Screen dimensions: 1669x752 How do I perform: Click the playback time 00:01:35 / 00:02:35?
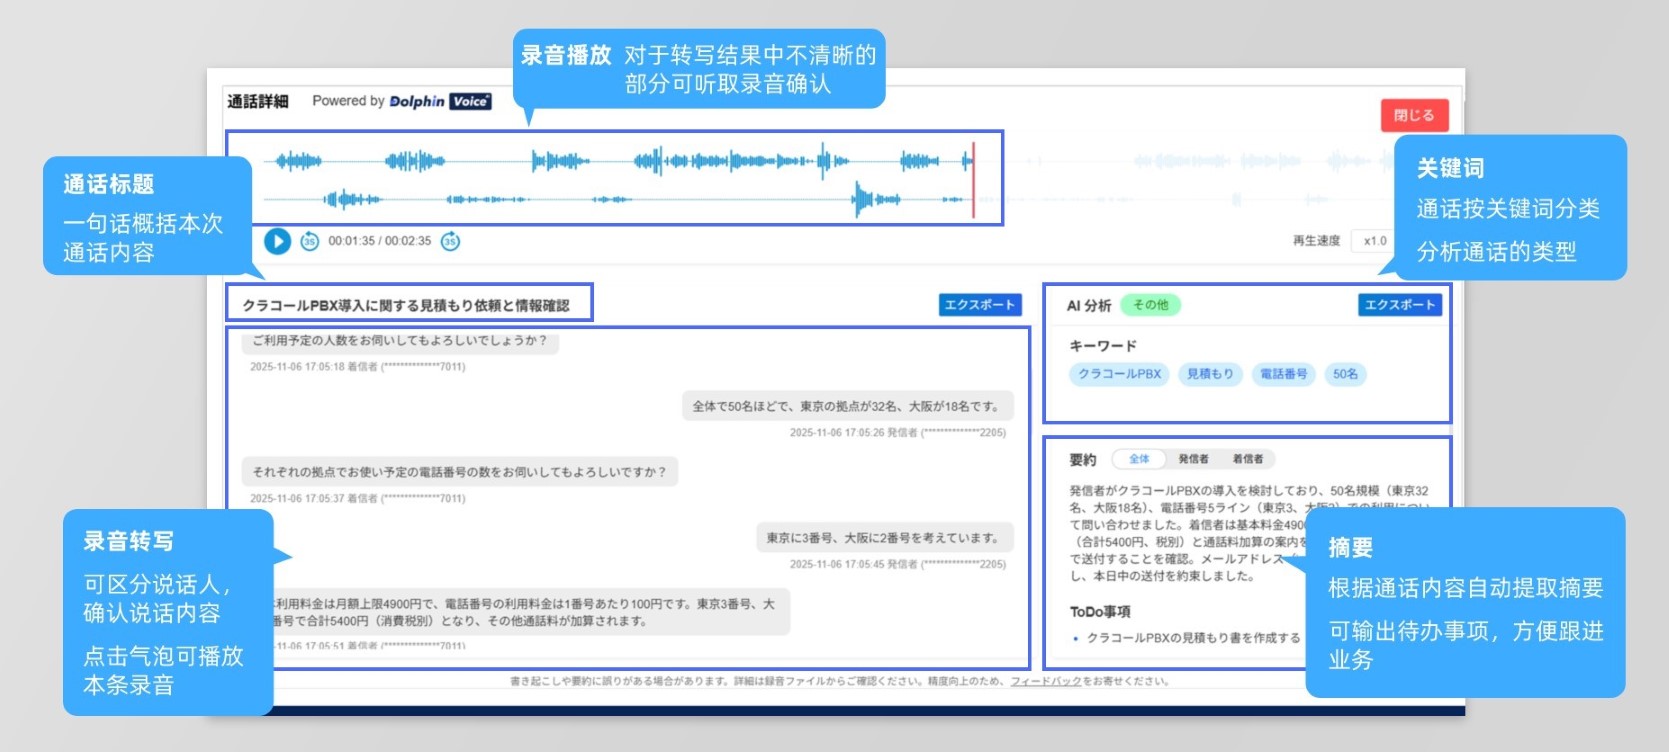pos(380,241)
